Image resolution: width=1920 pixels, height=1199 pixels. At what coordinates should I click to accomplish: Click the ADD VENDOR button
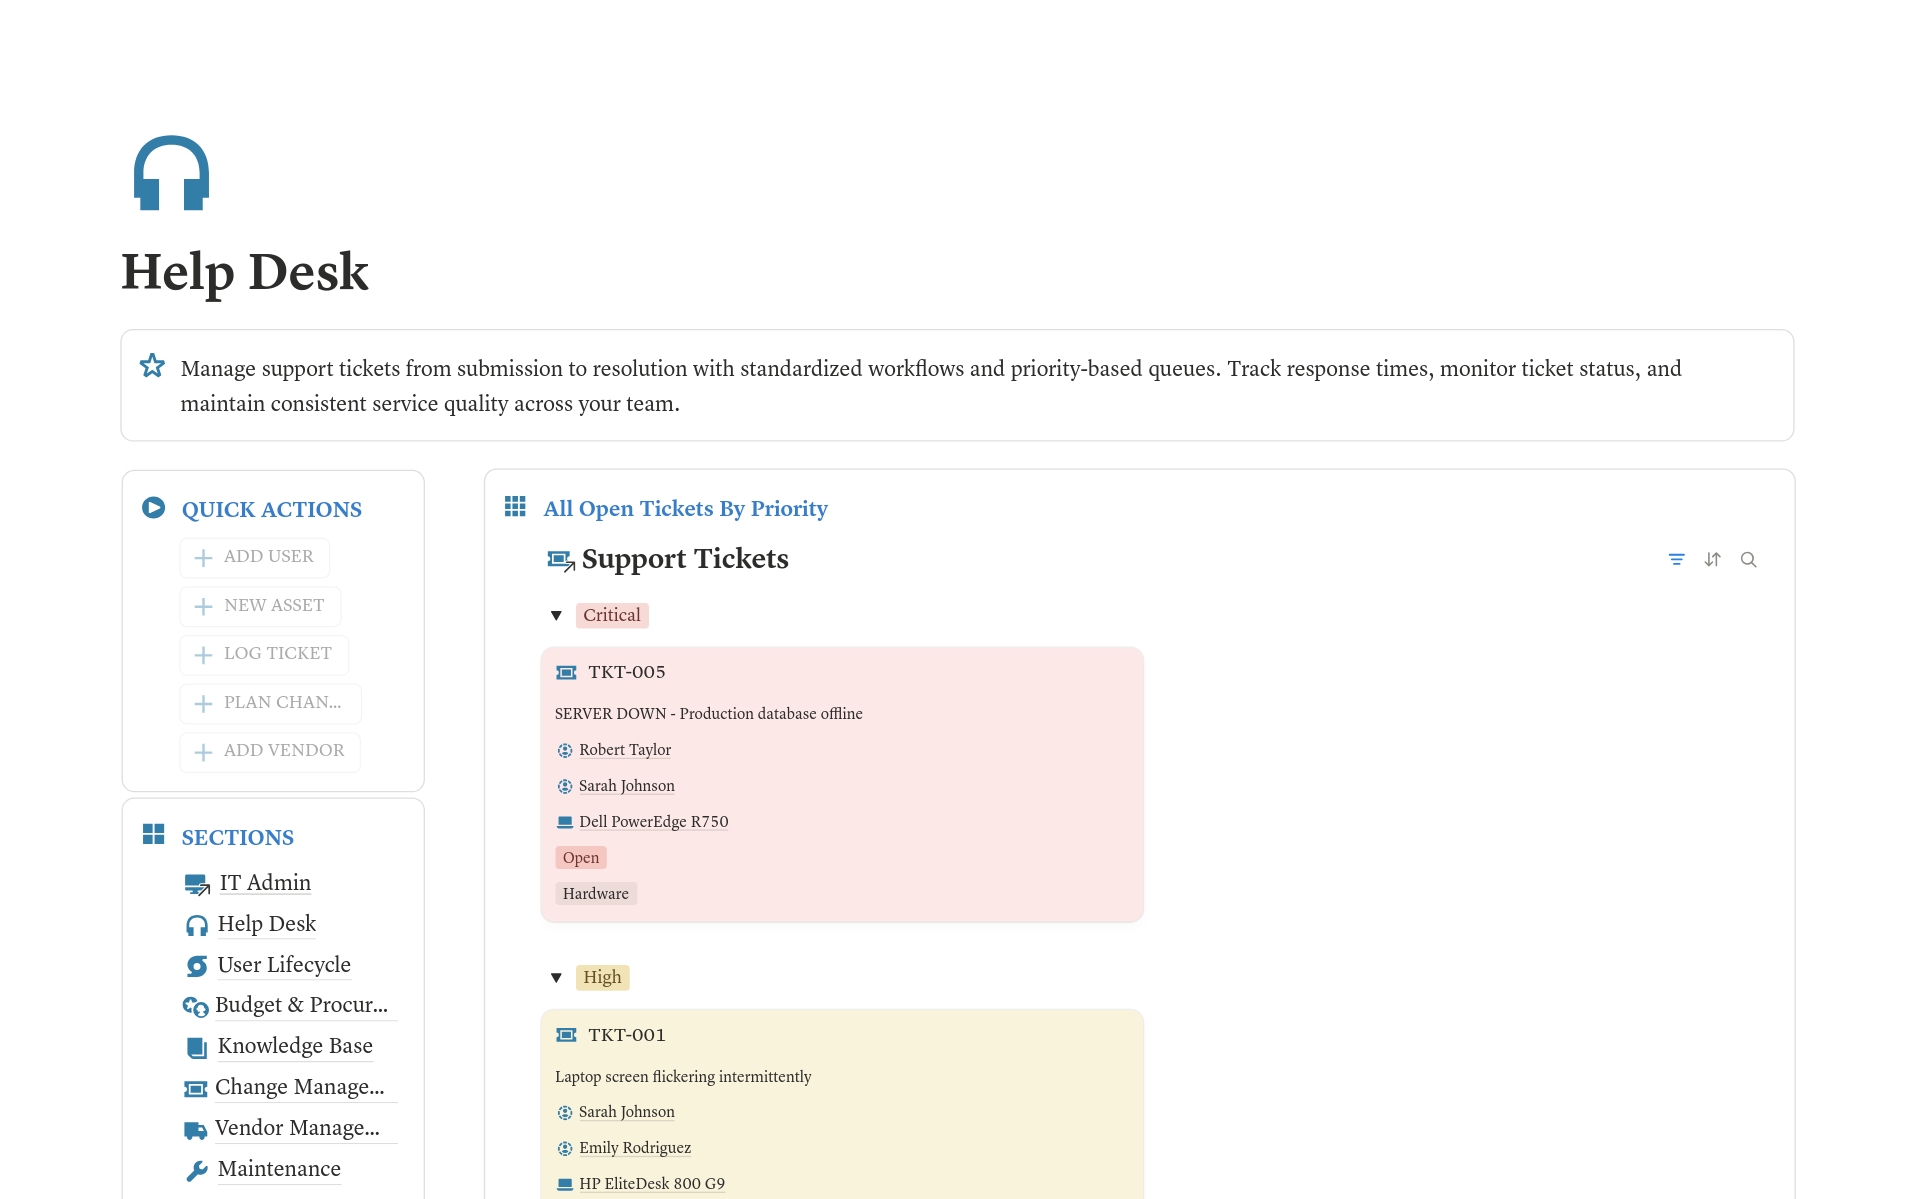click(x=270, y=751)
